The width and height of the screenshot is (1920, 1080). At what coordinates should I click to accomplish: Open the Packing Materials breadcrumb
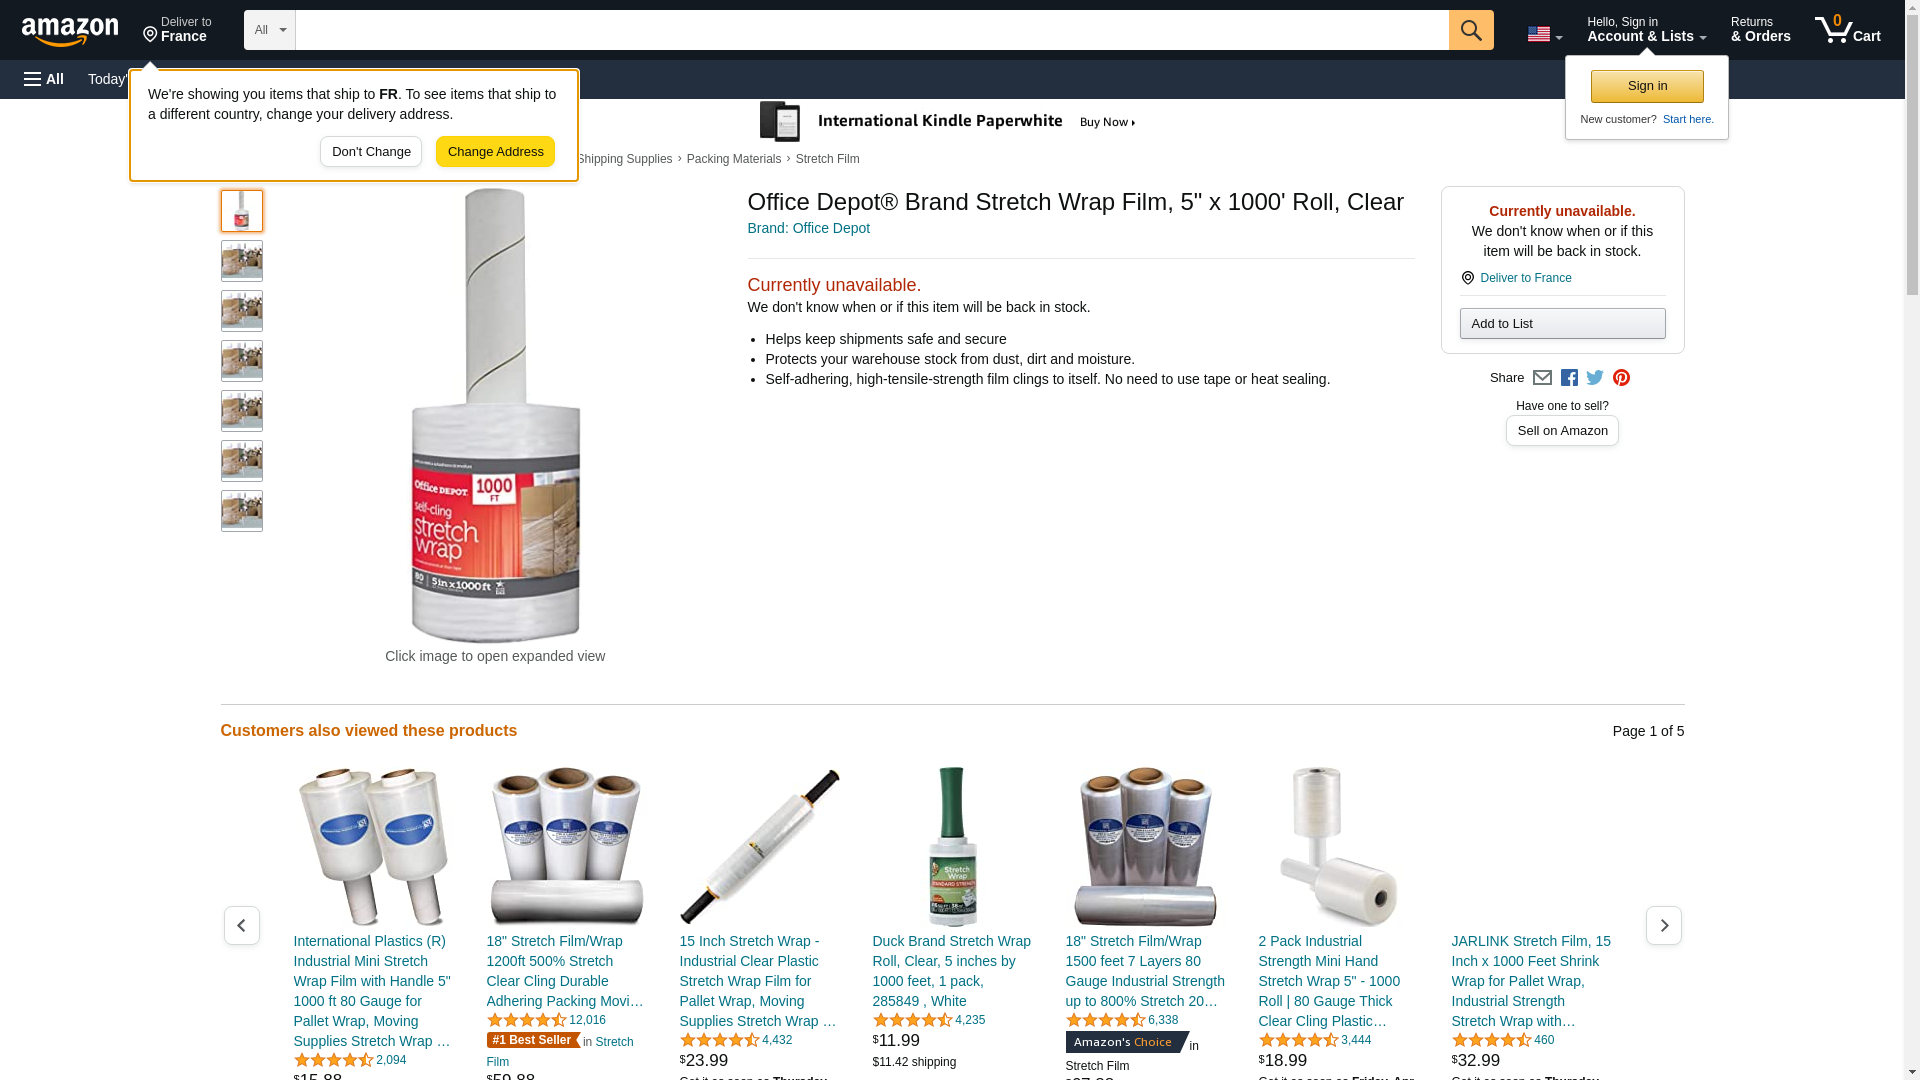[x=734, y=159]
